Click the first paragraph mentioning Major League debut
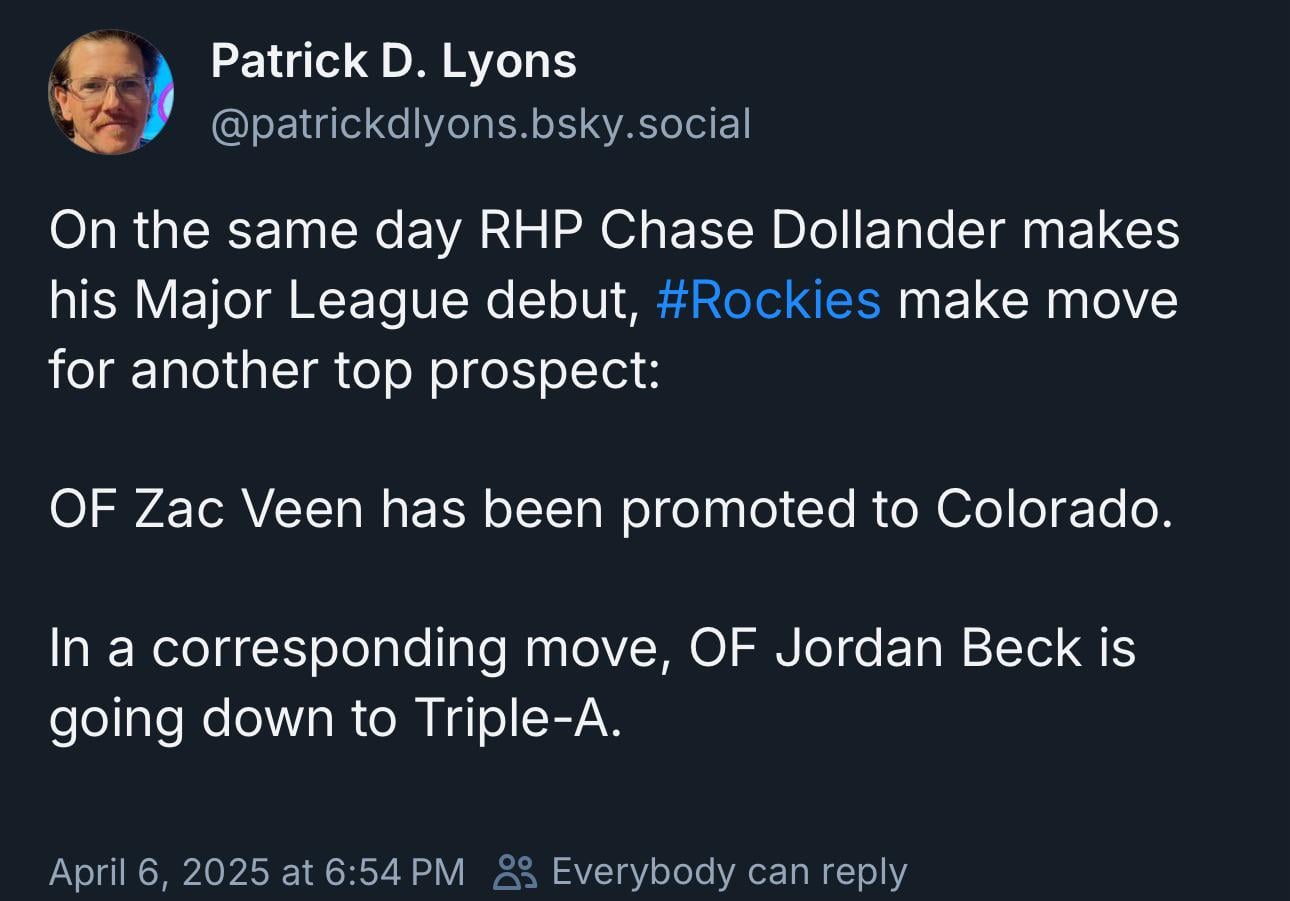The height and width of the screenshot is (901, 1290). pyautogui.click(x=615, y=299)
